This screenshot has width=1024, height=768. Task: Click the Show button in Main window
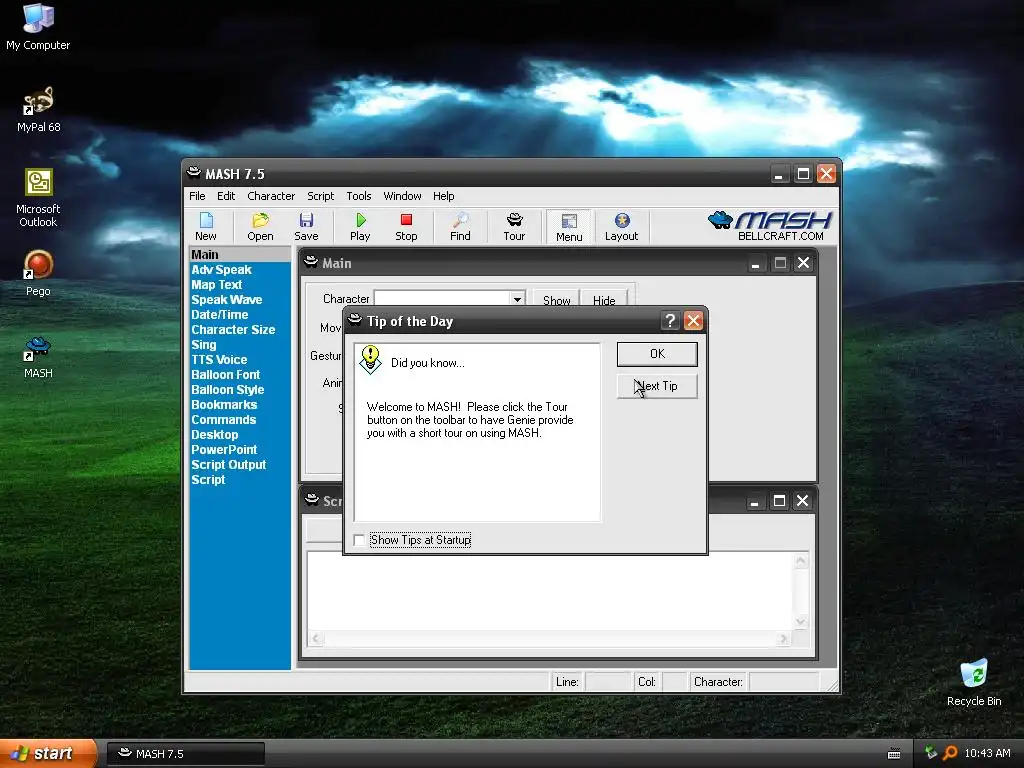556,300
